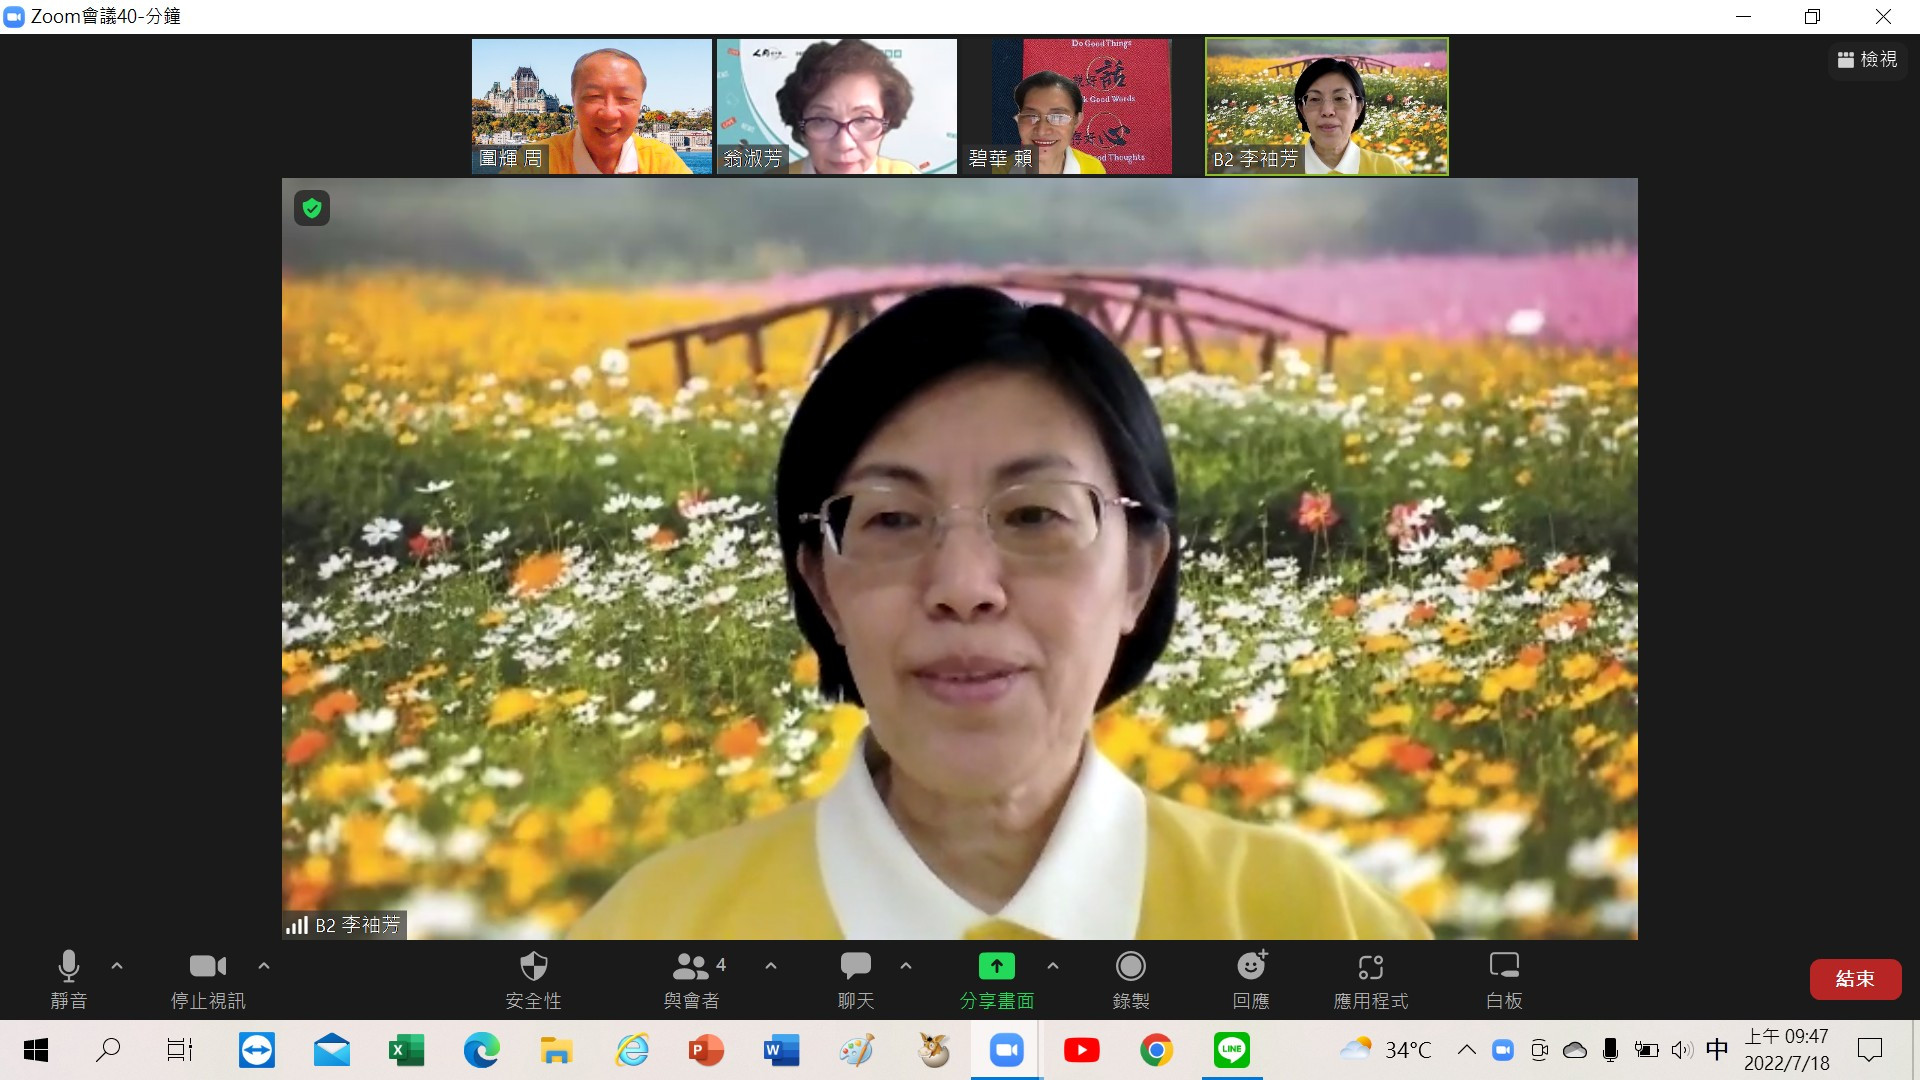Image resolution: width=1920 pixels, height=1080 pixels.
Task: Mute the microphone
Action: pos(68,966)
